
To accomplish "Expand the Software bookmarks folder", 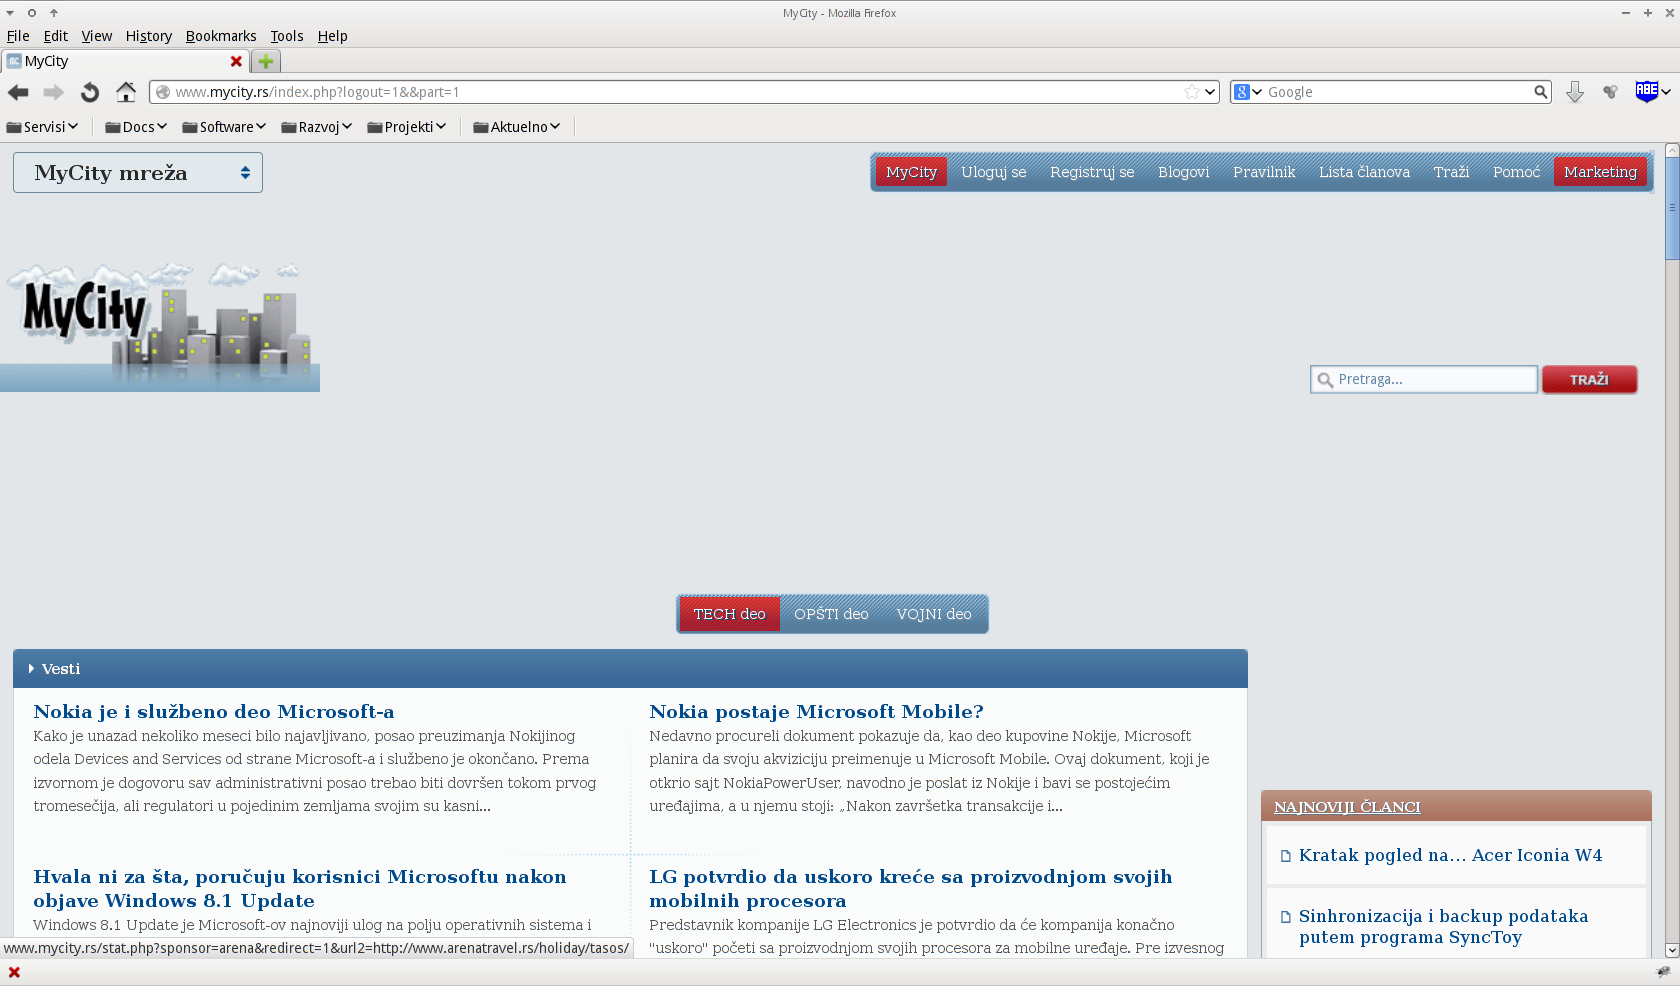I will click(224, 127).
